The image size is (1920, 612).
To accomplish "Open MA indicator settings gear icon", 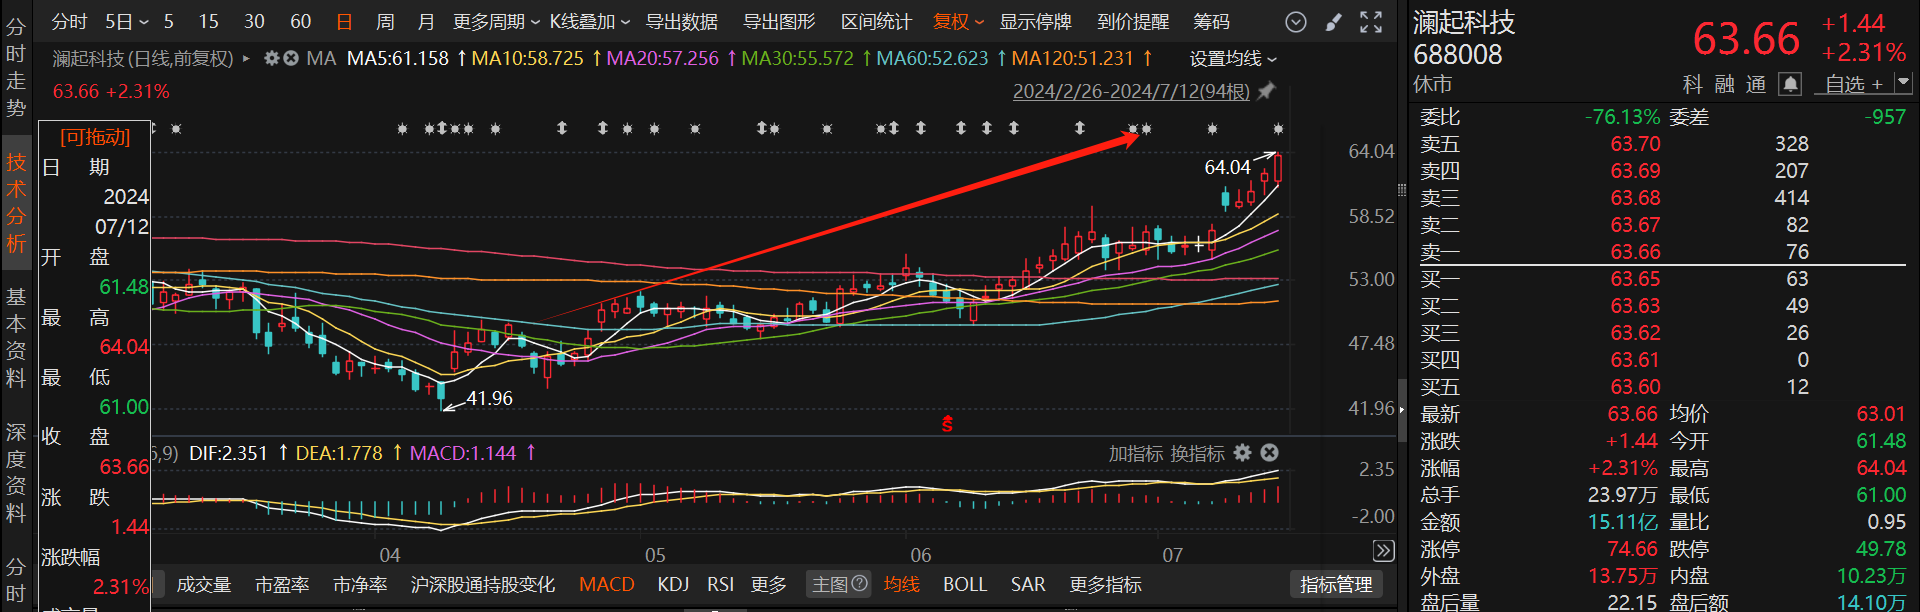I will coord(271,59).
